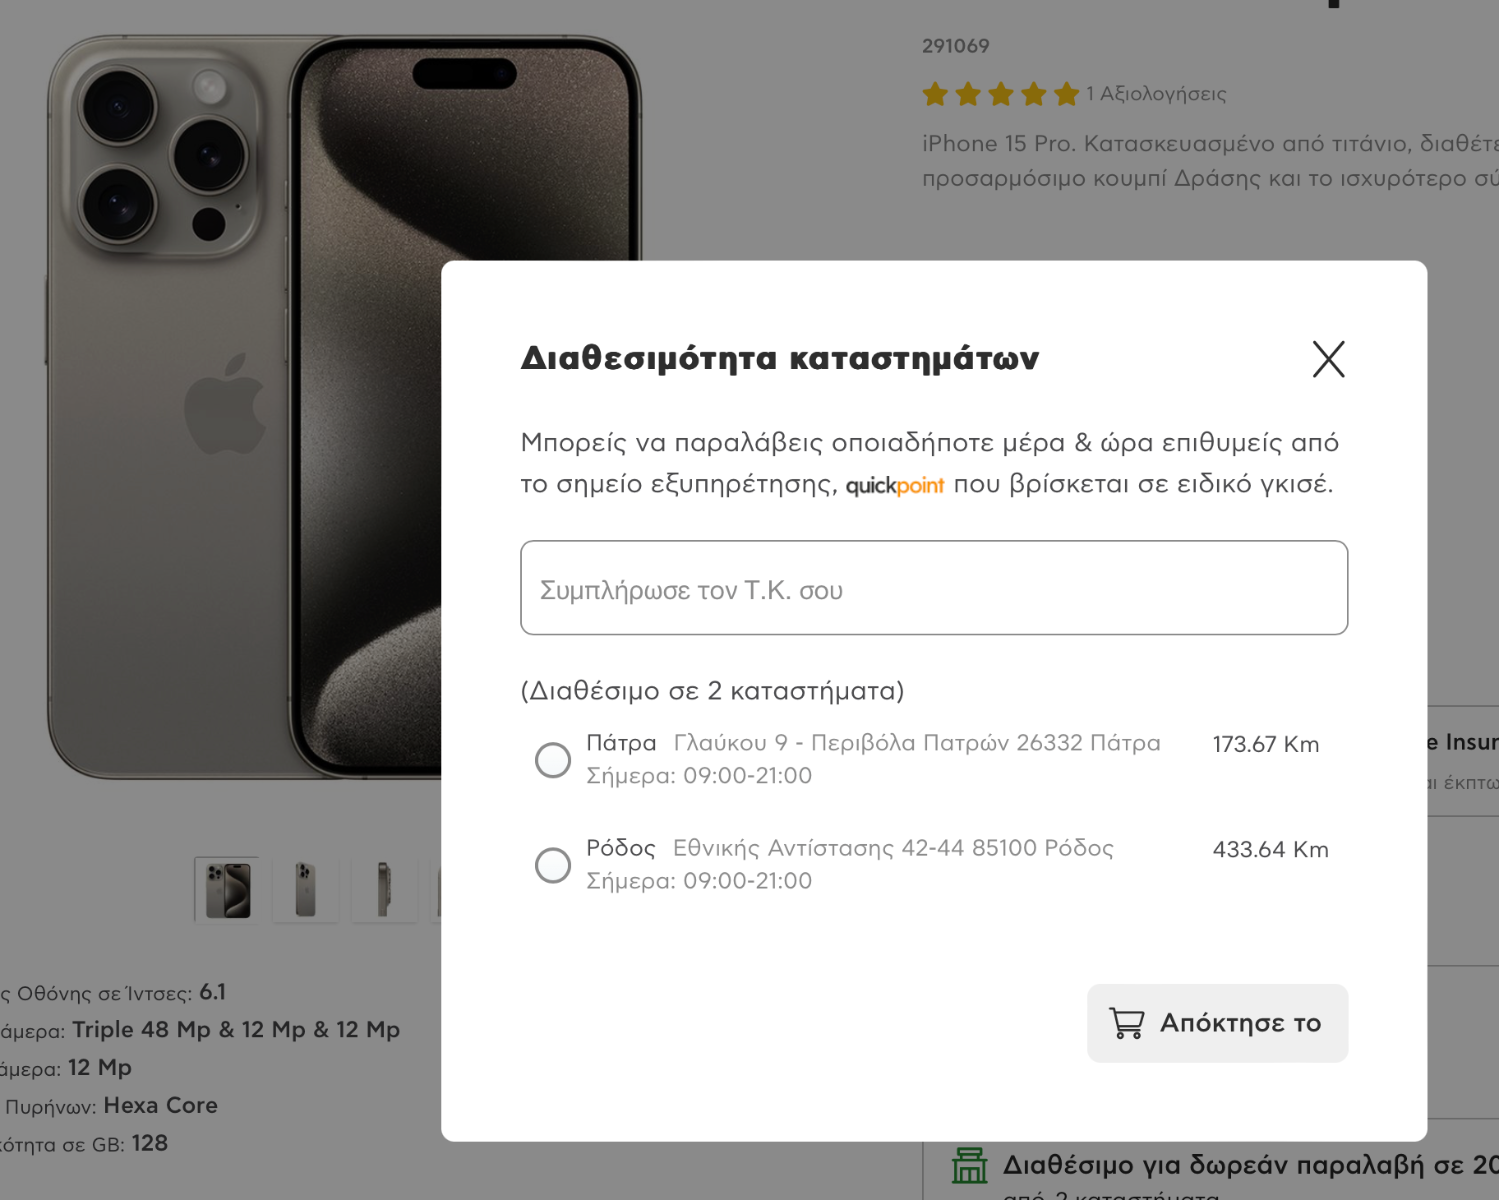Close the store availability dialog

[1328, 359]
